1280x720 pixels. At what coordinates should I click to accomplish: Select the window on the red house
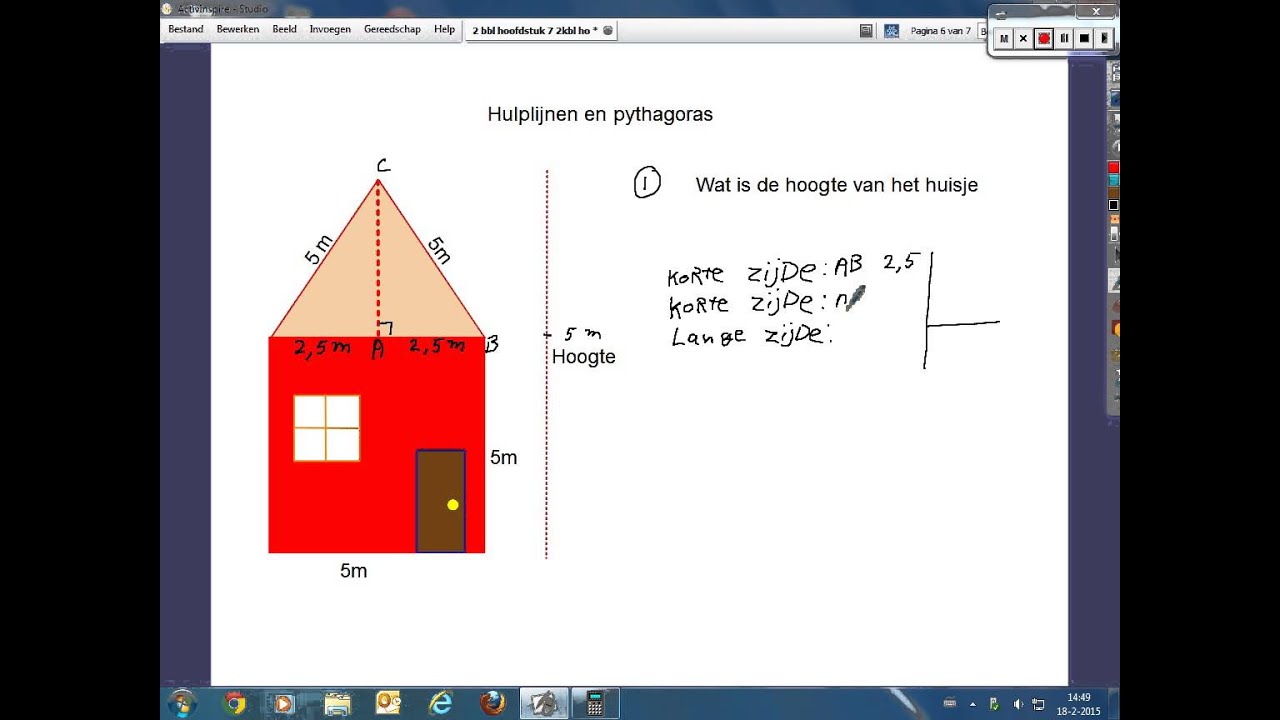[326, 428]
